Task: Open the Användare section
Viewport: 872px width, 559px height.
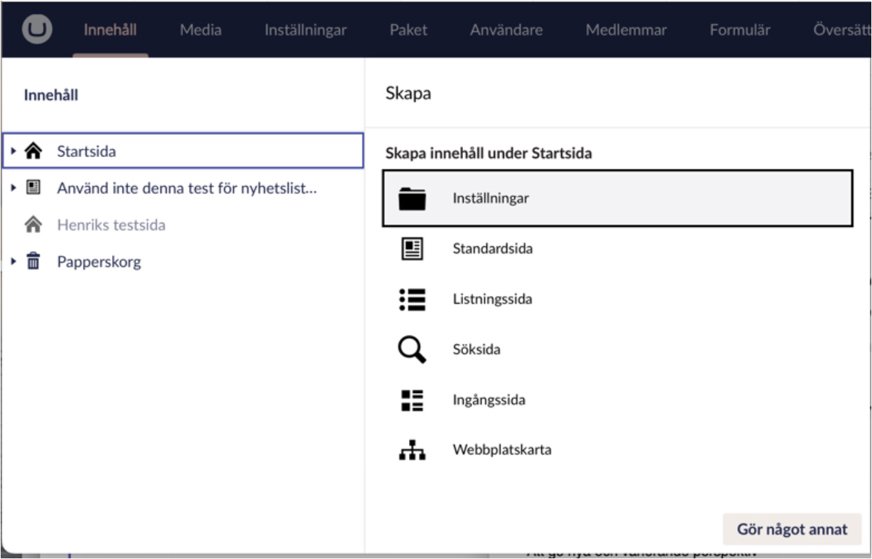Action: pyautogui.click(x=506, y=29)
